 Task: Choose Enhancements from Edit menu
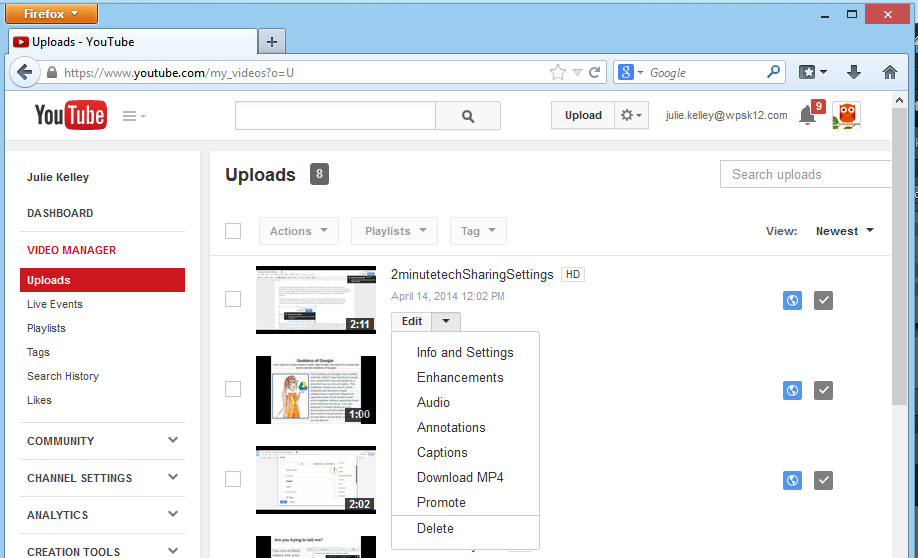pos(465,378)
